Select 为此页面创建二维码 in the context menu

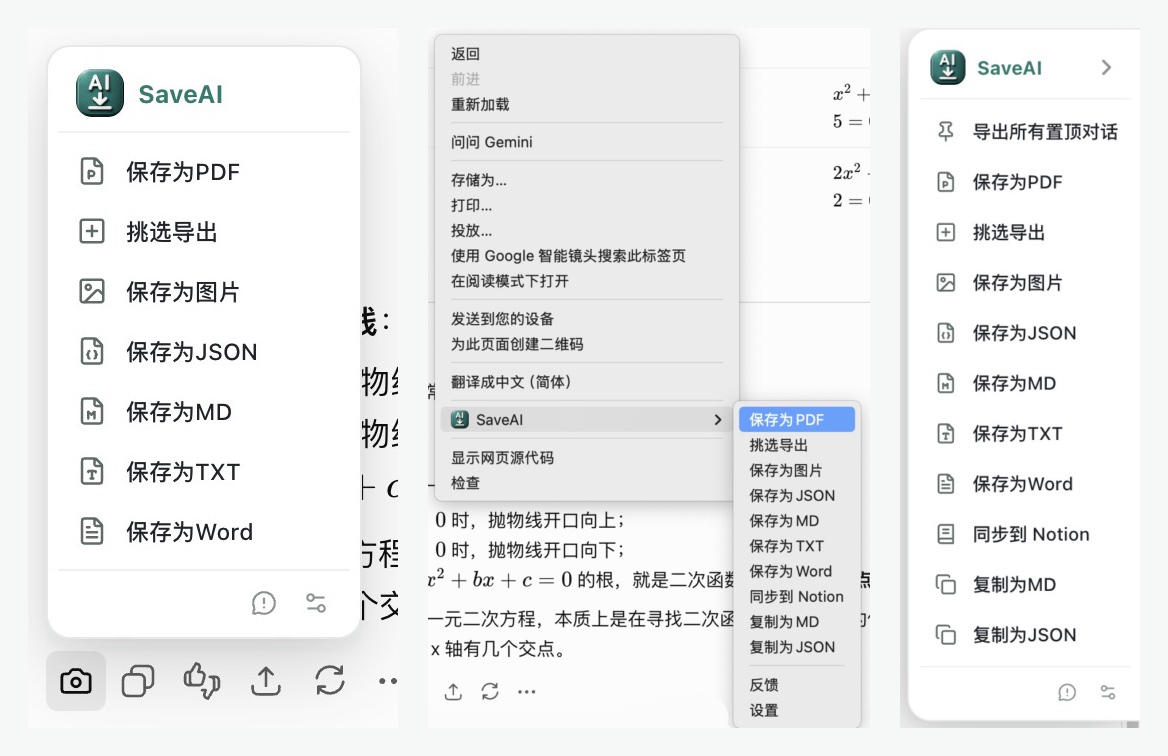click(x=517, y=344)
